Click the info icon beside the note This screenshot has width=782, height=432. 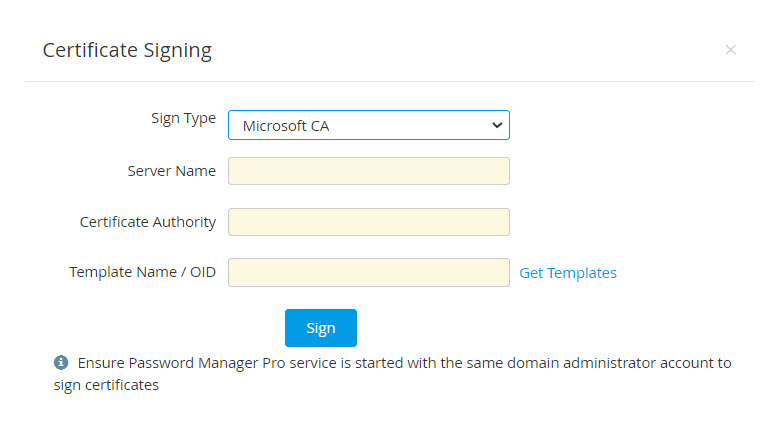coord(61,362)
